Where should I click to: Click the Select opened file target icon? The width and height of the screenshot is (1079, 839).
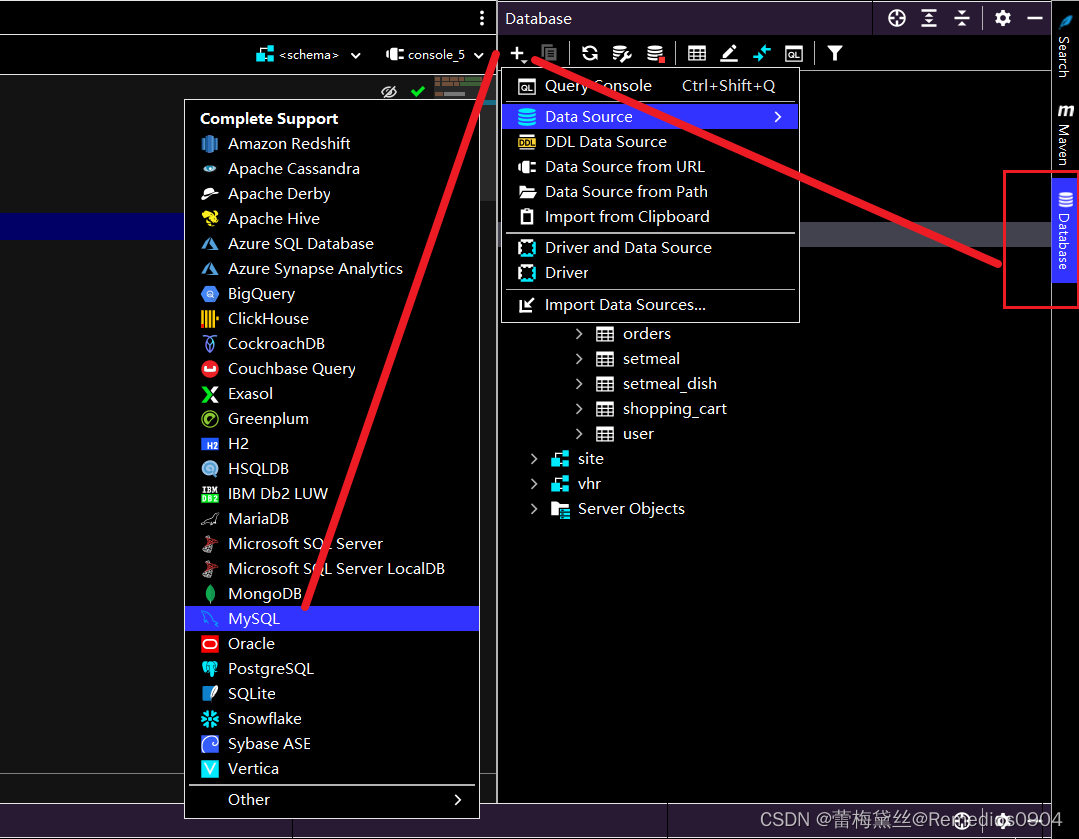coord(897,19)
